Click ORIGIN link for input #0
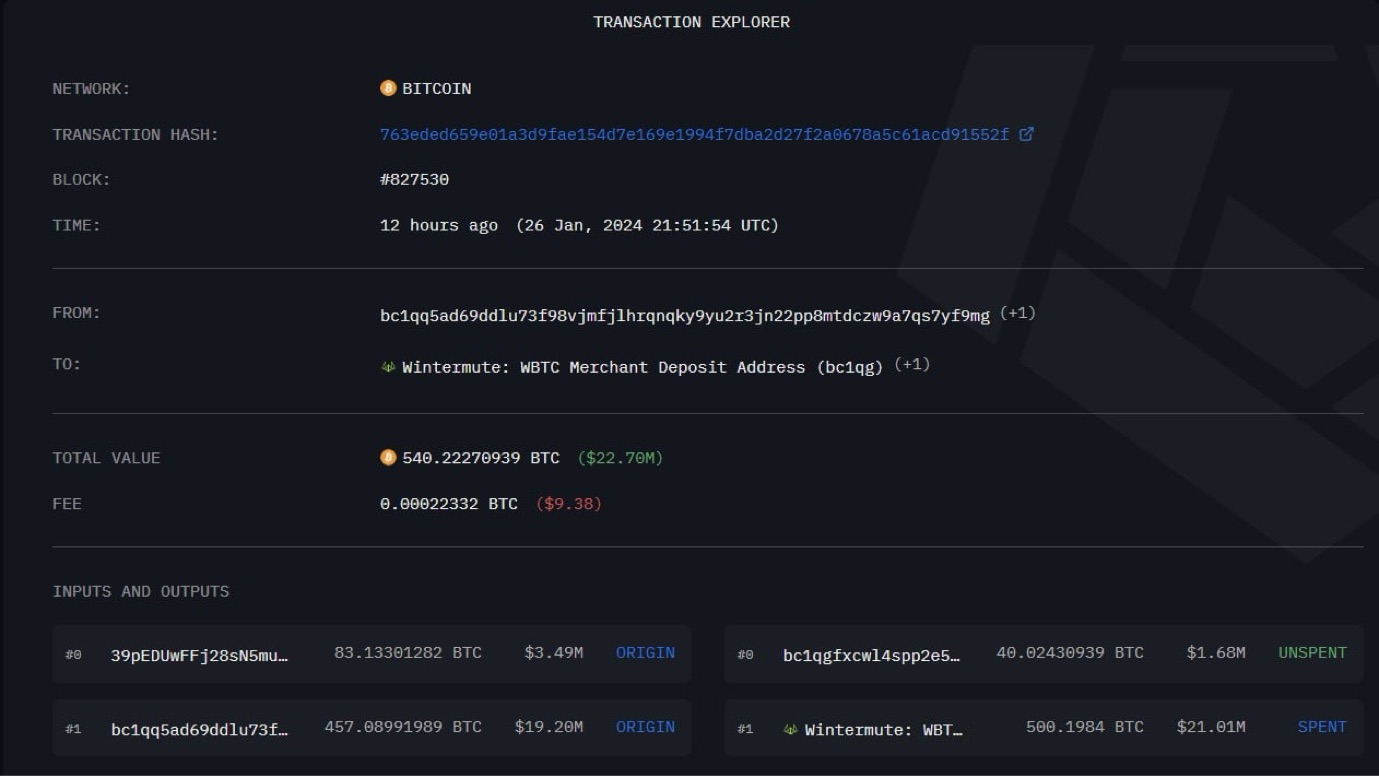This screenshot has height=776, width=1379. (645, 653)
